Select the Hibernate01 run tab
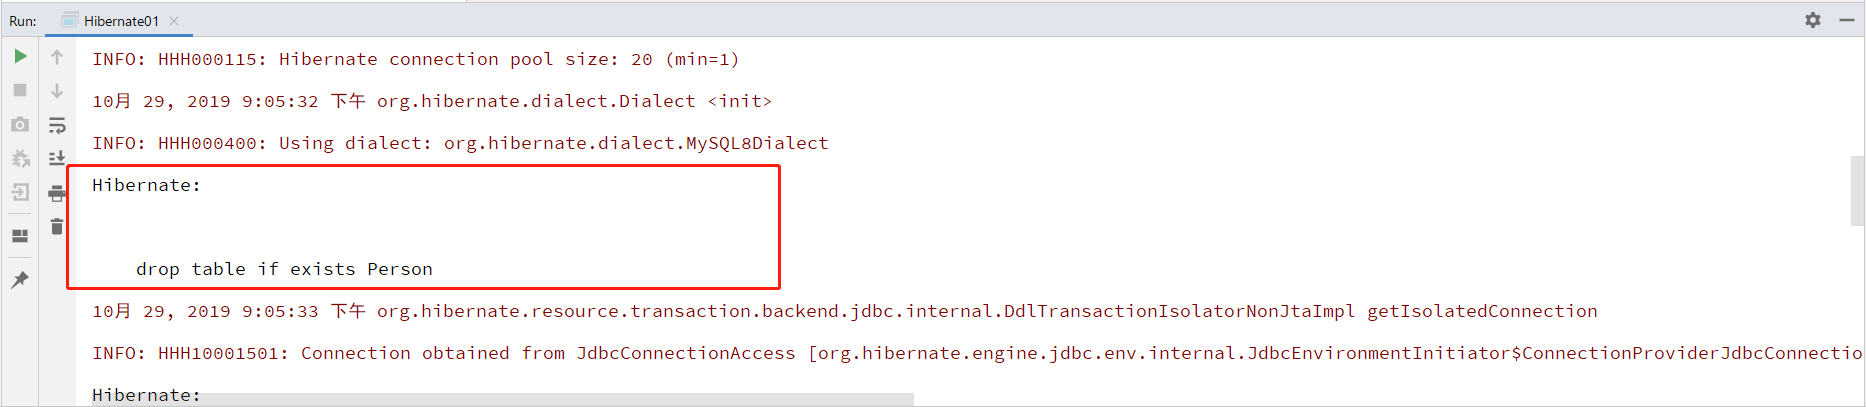The image size is (1866, 407). [x=120, y=21]
